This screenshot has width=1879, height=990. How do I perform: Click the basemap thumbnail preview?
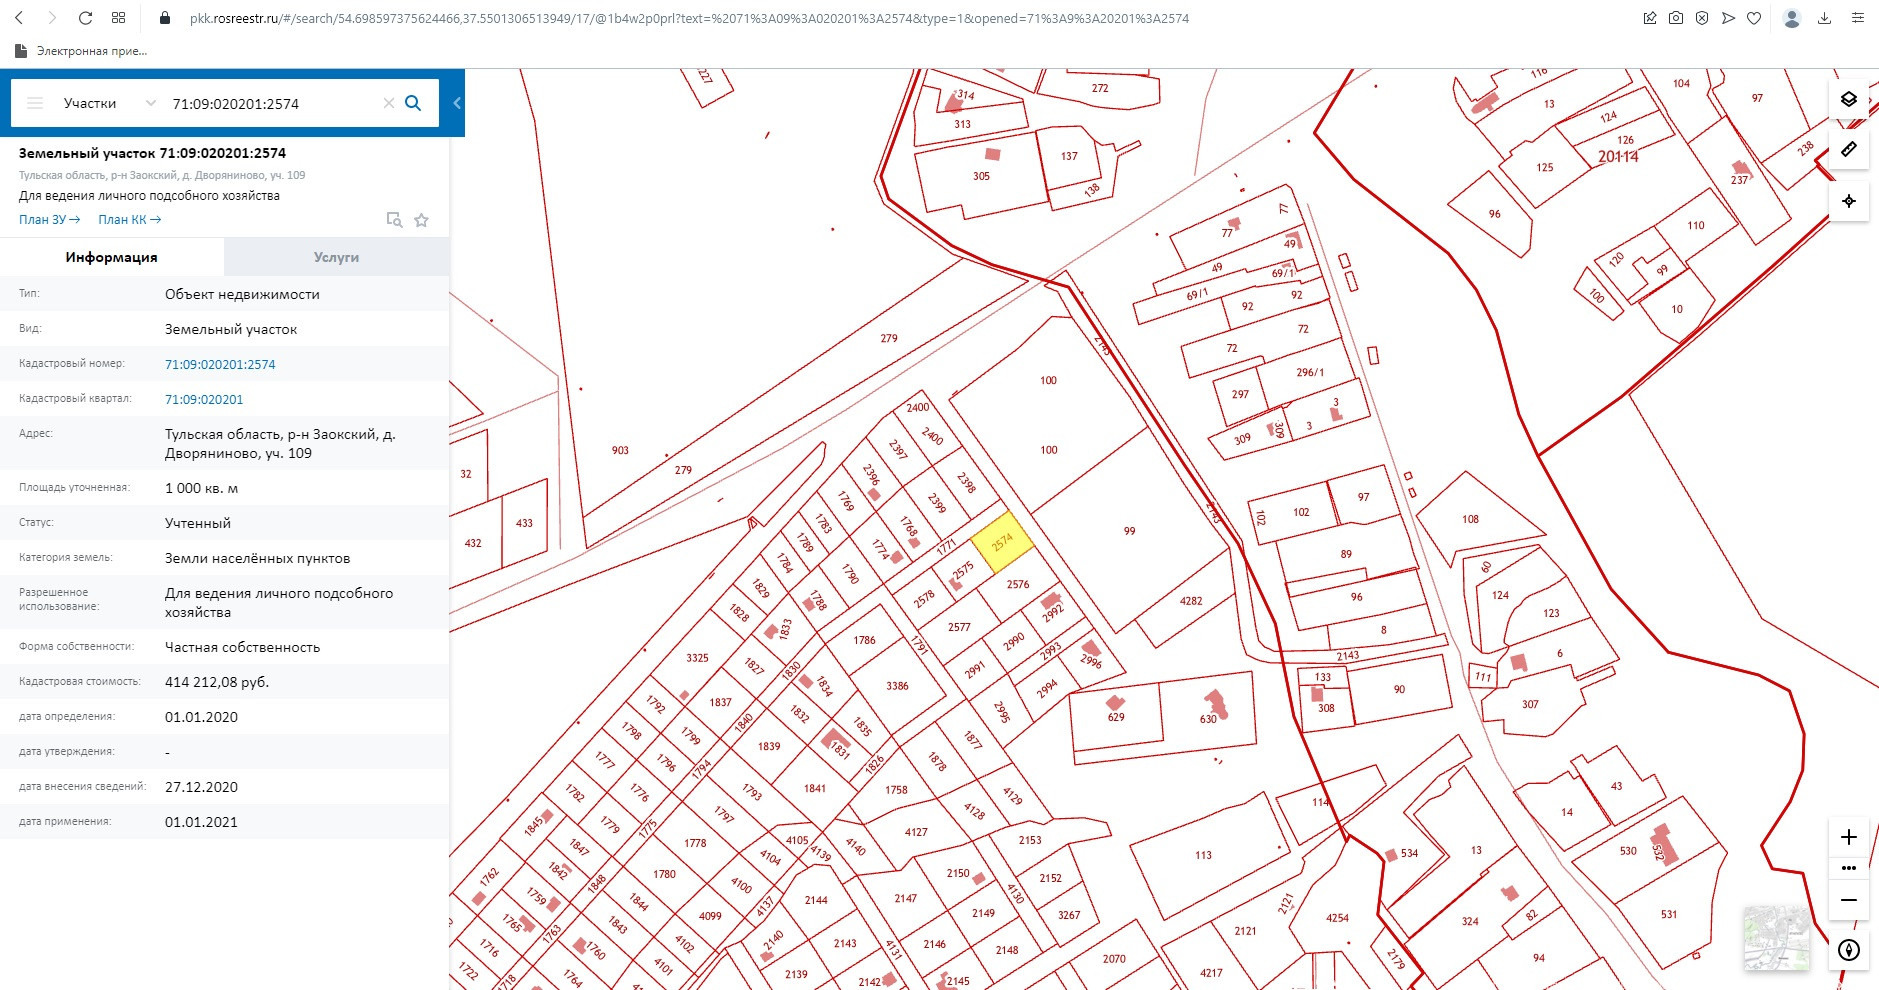pos(1776,938)
